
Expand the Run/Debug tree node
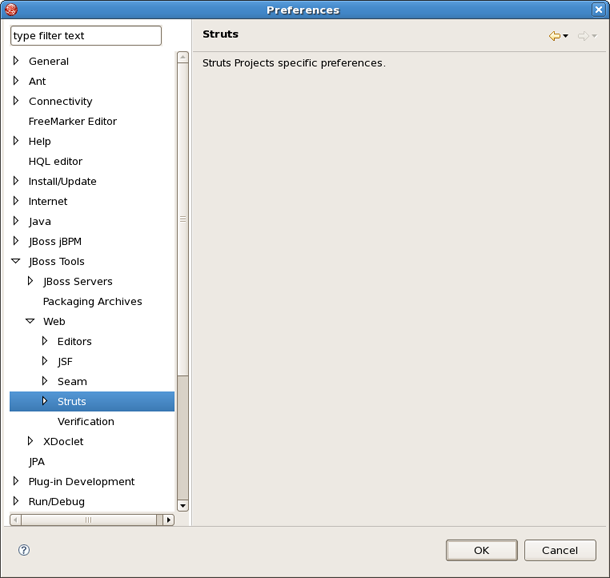[16, 501]
